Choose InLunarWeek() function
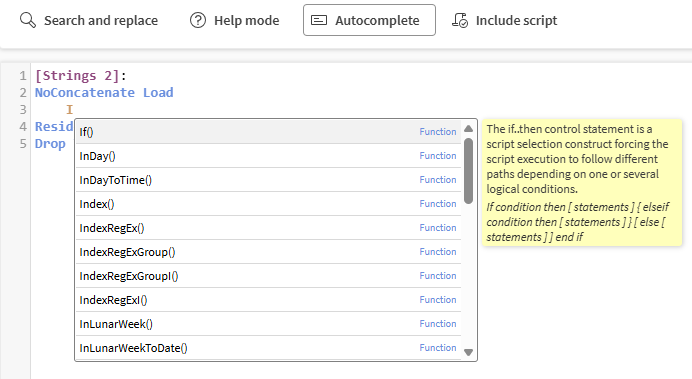The height and width of the screenshot is (379, 692). (268, 324)
